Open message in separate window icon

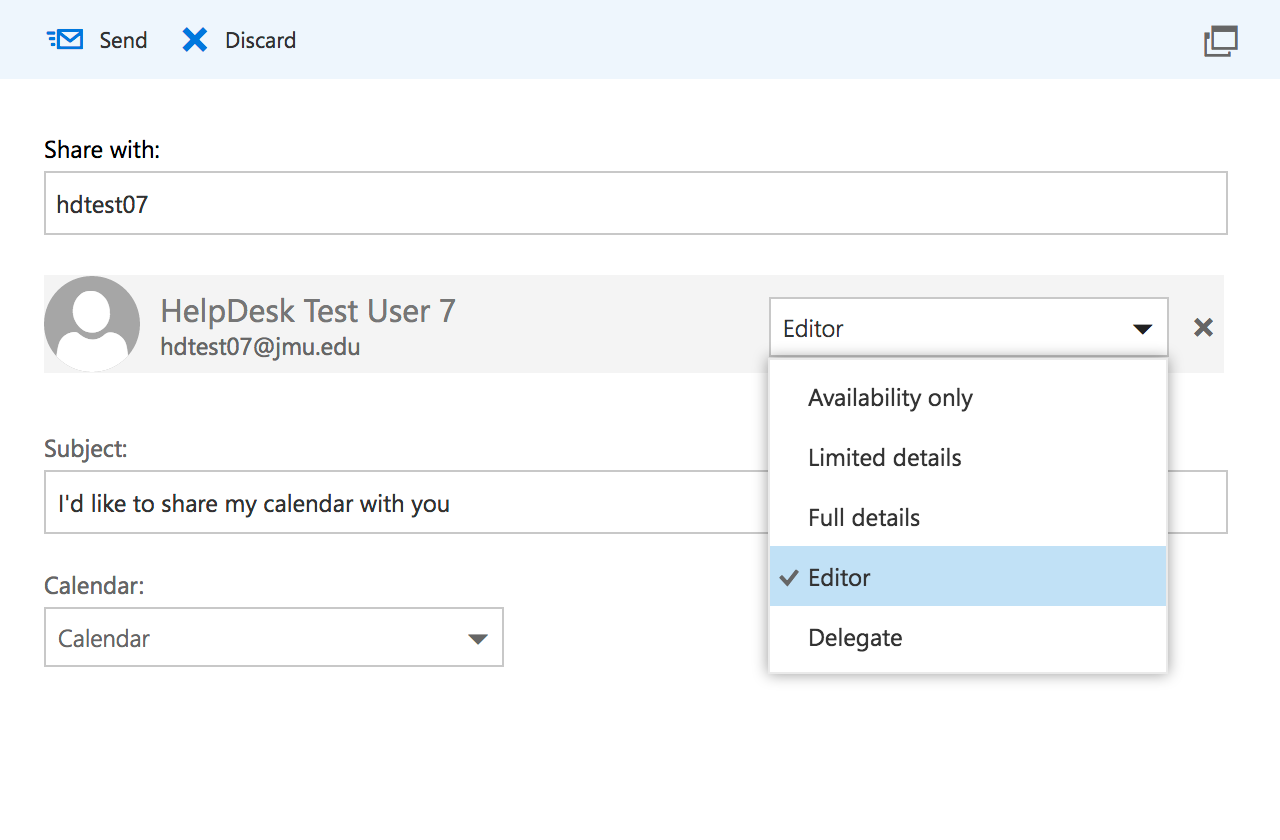[1220, 41]
